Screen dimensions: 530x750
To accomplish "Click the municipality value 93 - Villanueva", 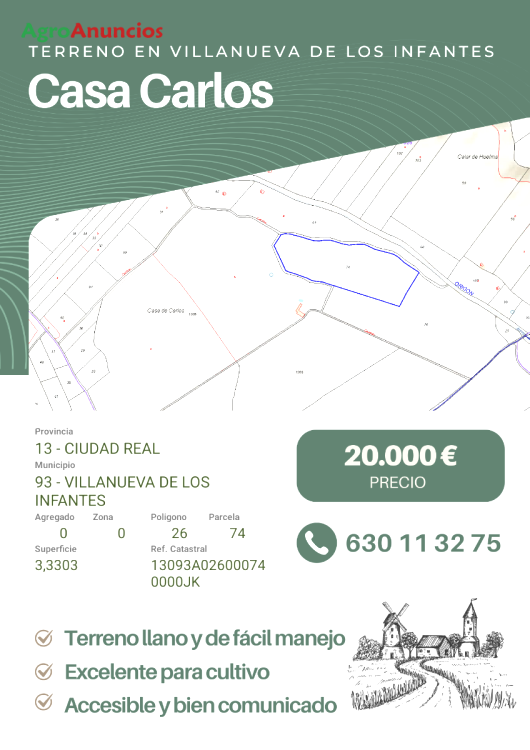I will [x=122, y=491].
